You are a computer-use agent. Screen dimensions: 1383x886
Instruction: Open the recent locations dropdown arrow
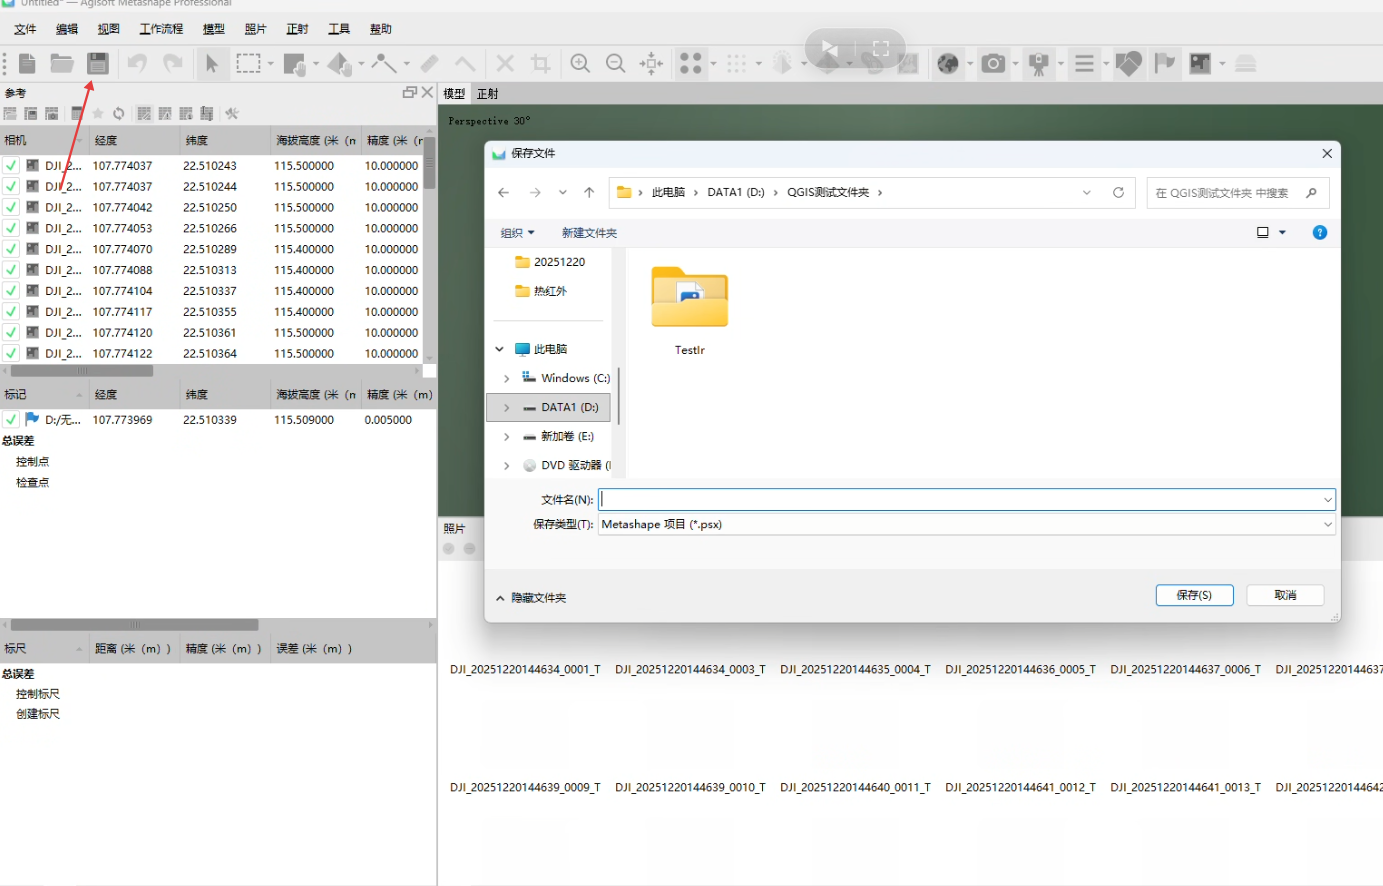tap(563, 193)
